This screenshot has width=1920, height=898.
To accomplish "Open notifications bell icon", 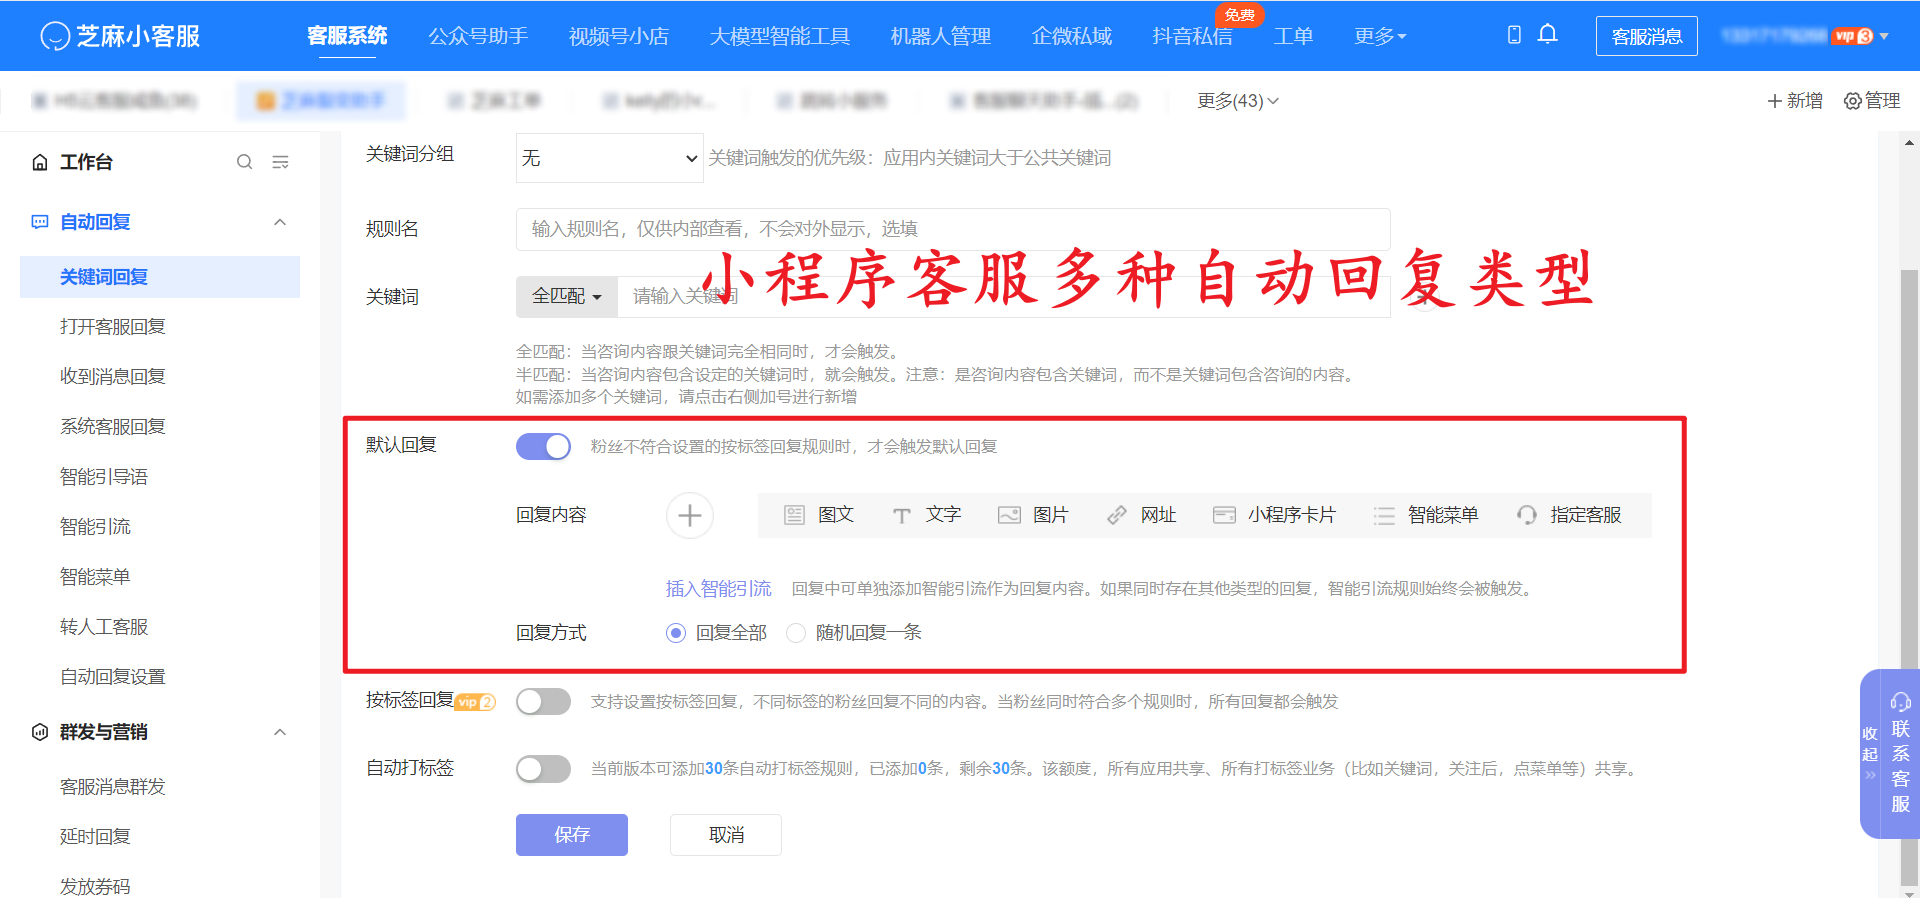I will tap(1547, 35).
